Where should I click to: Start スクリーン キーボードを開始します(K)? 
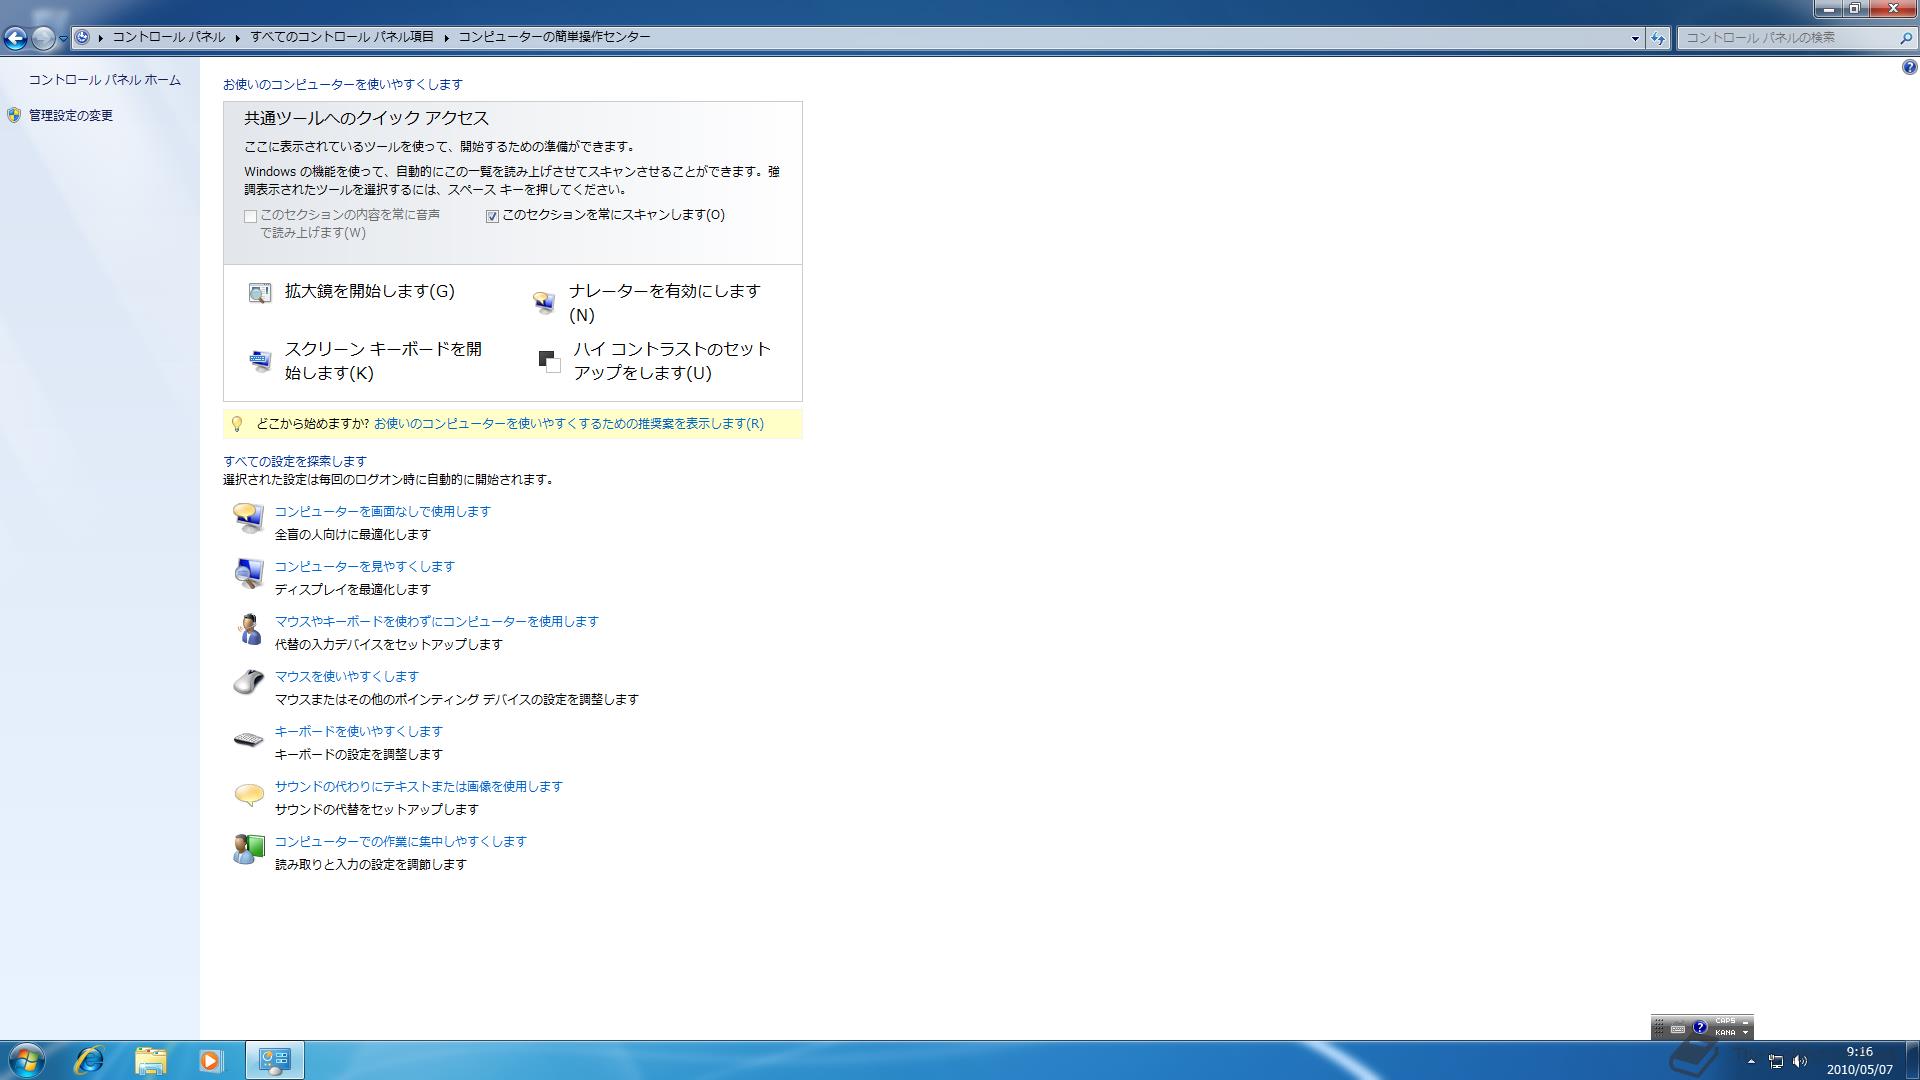point(383,361)
